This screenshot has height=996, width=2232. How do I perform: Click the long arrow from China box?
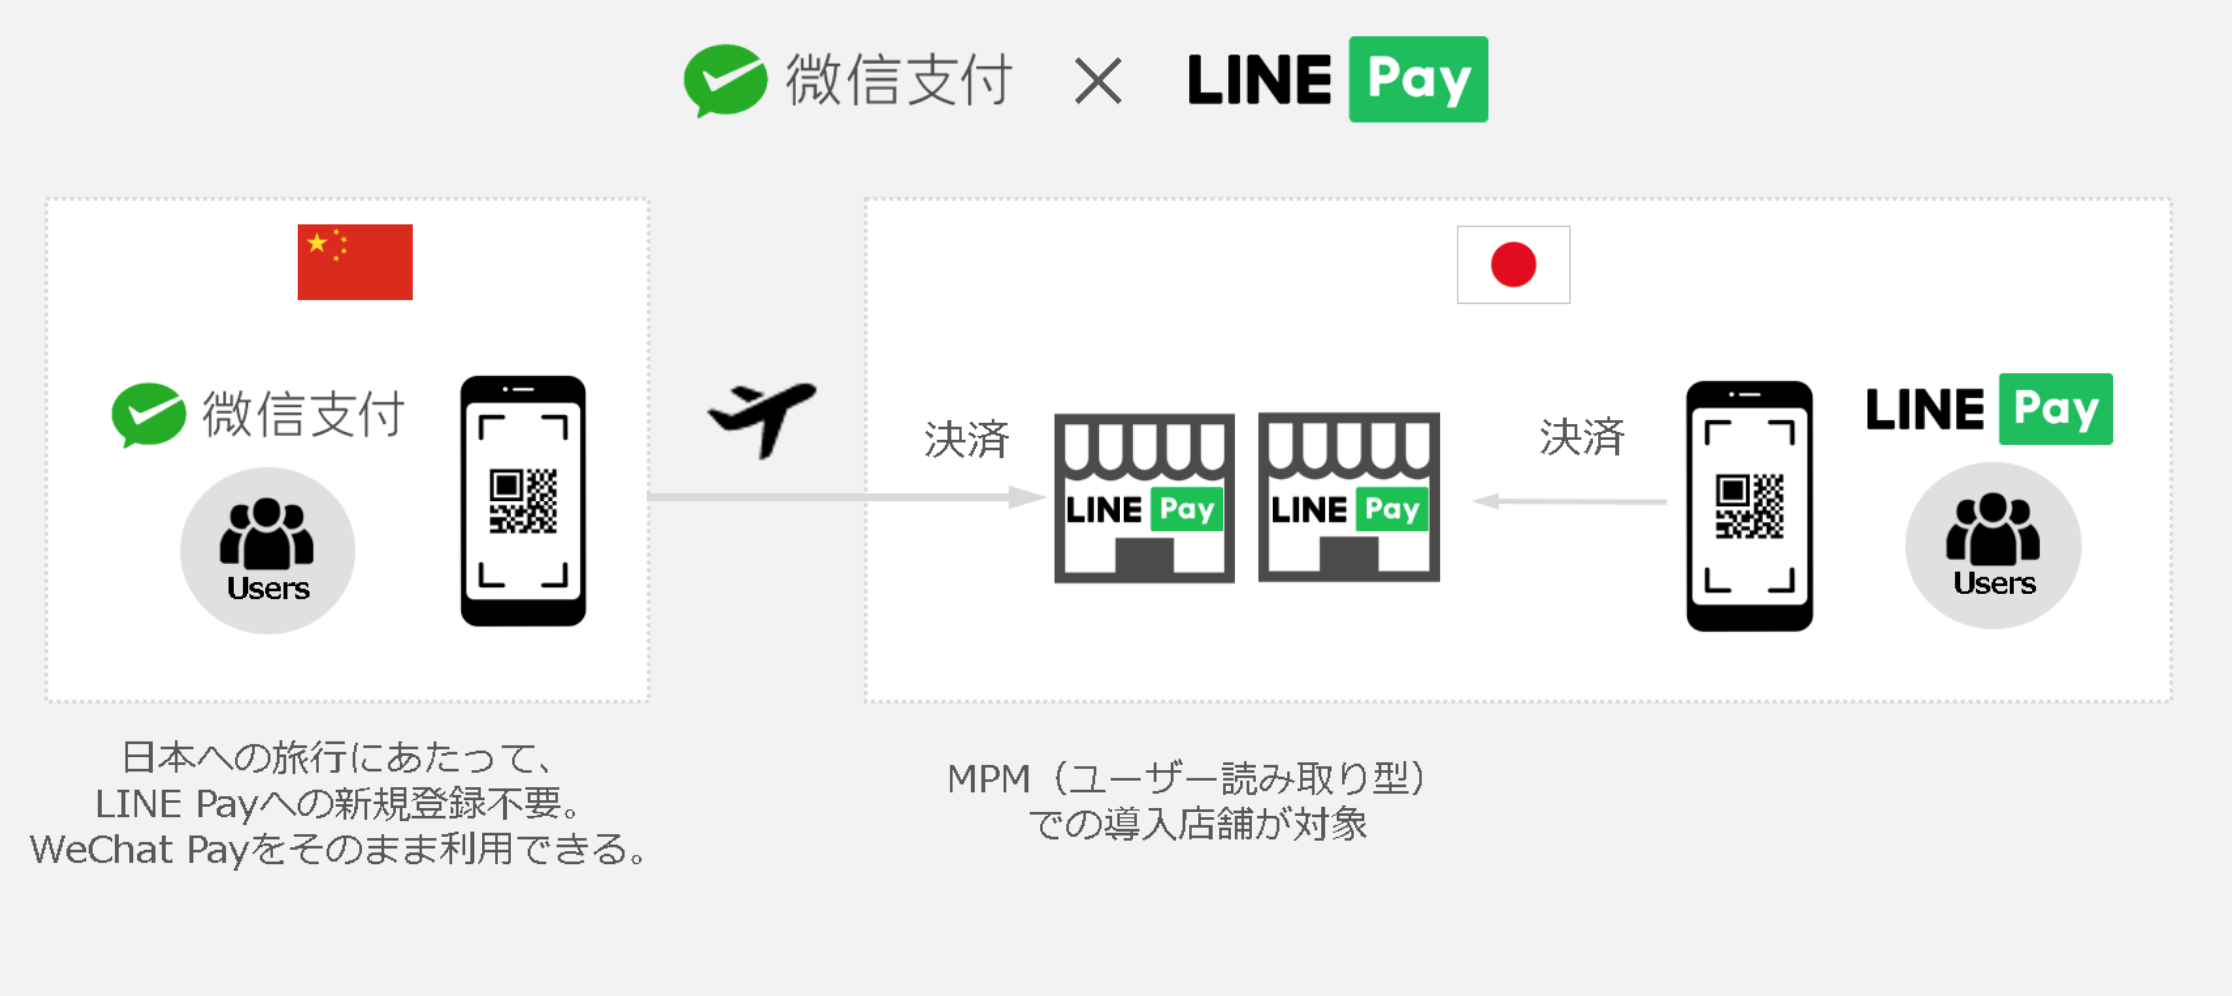846,497
